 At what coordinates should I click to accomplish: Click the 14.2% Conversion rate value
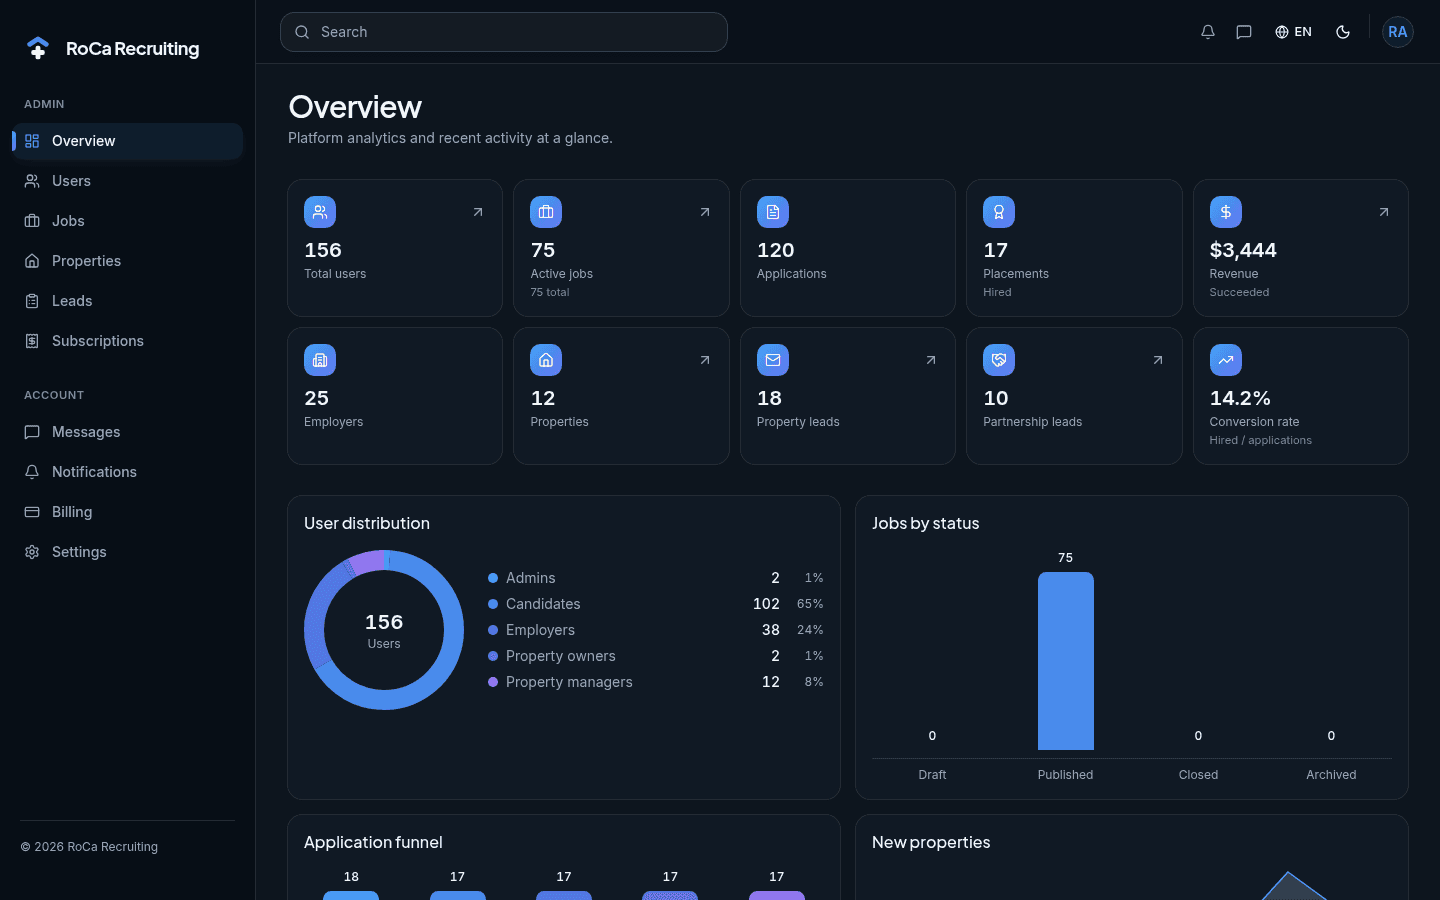click(x=1240, y=398)
